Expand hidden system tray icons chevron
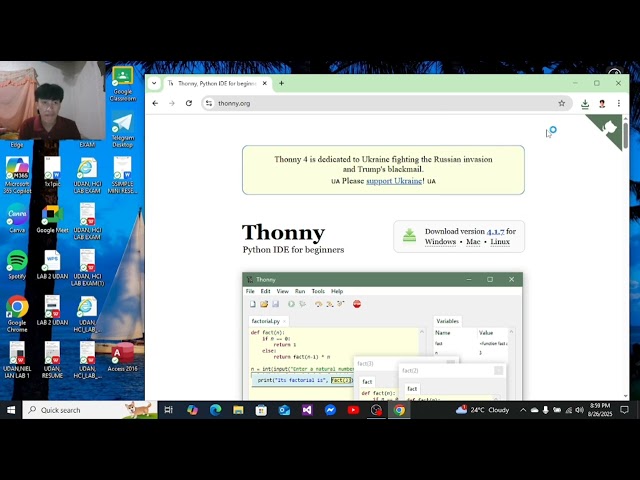 tap(523, 410)
